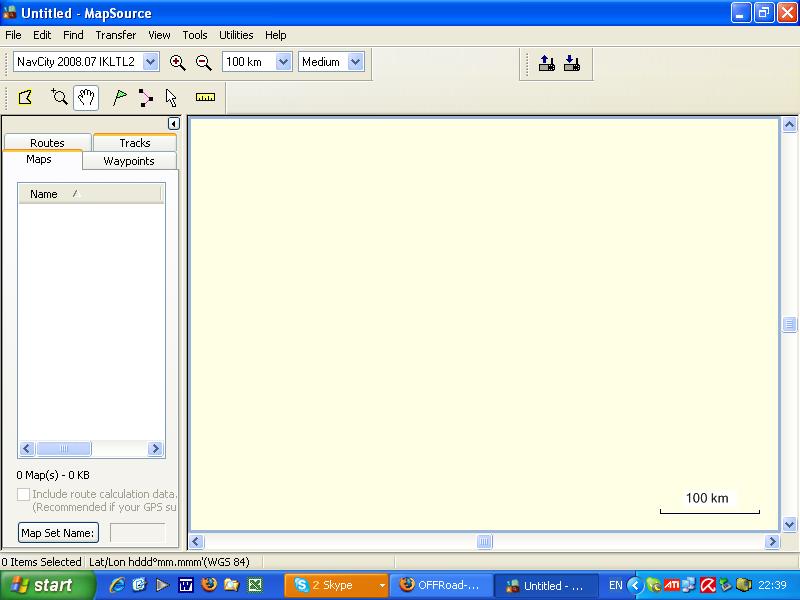Select the Map tool icon
800x600 pixels.
[x=26, y=97]
